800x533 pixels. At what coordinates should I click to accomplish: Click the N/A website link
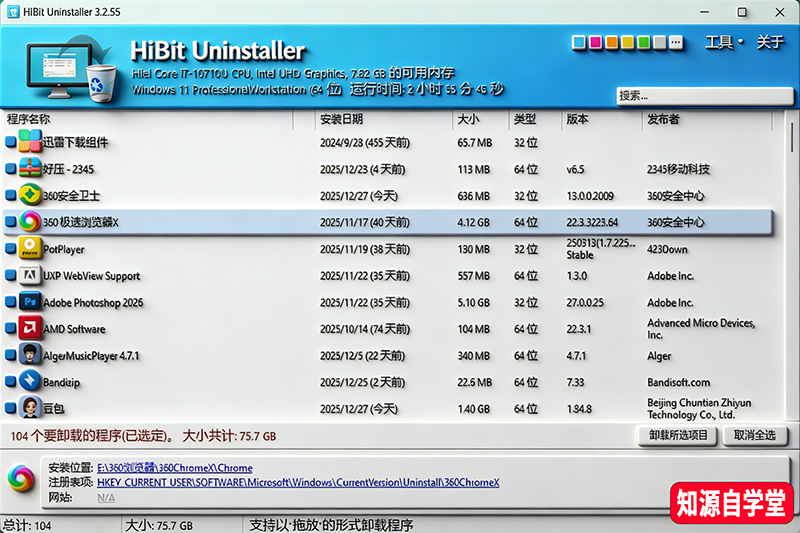coord(106,498)
